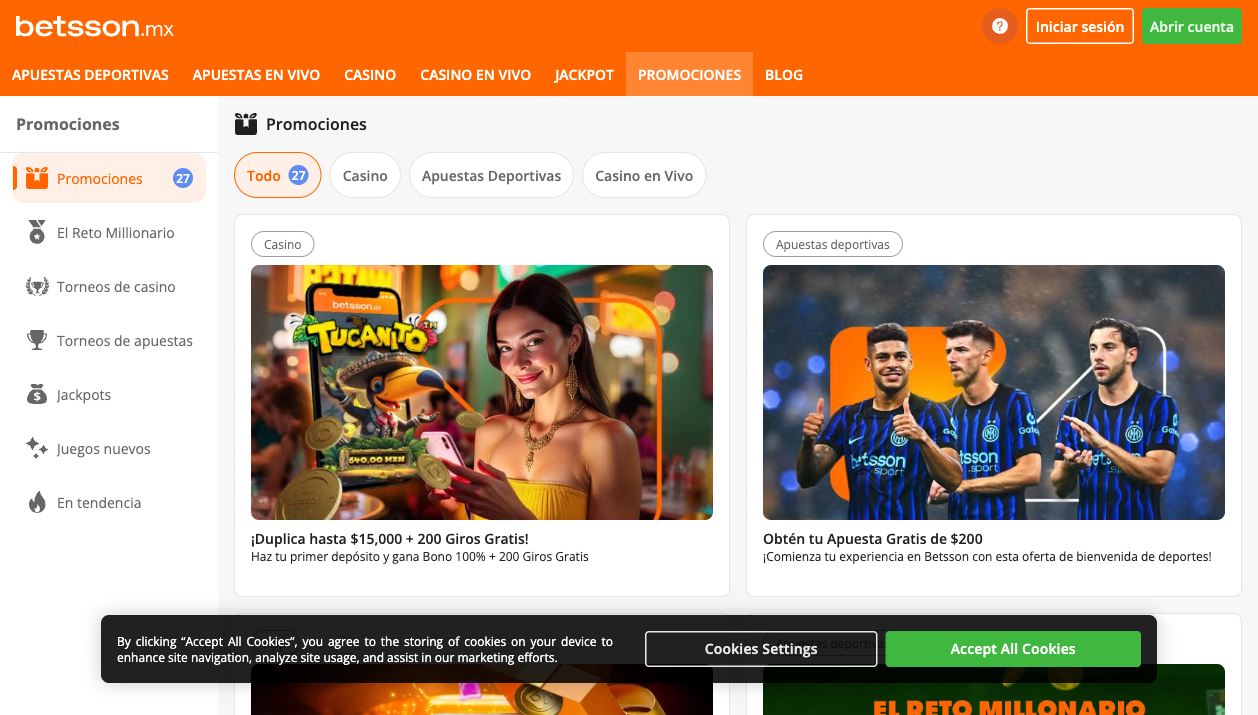Click Accept All Cookies button
Image resolution: width=1258 pixels, height=715 pixels.
click(x=1013, y=649)
